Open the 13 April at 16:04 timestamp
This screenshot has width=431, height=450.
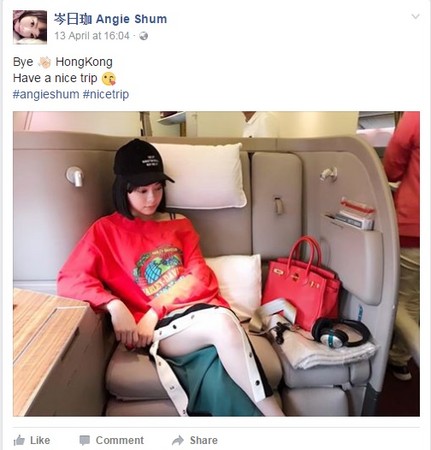pyautogui.click(x=92, y=36)
